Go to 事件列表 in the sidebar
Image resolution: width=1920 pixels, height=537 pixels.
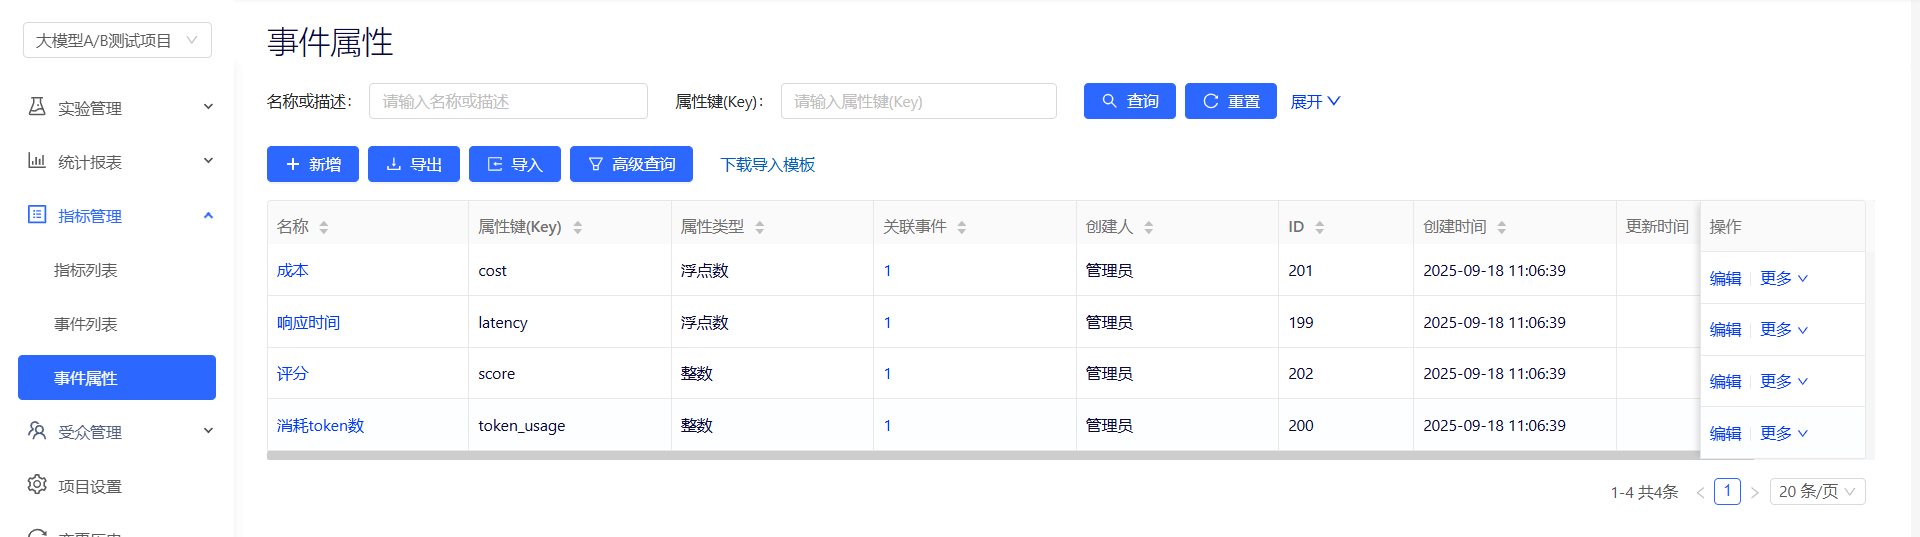pyautogui.click(x=86, y=324)
